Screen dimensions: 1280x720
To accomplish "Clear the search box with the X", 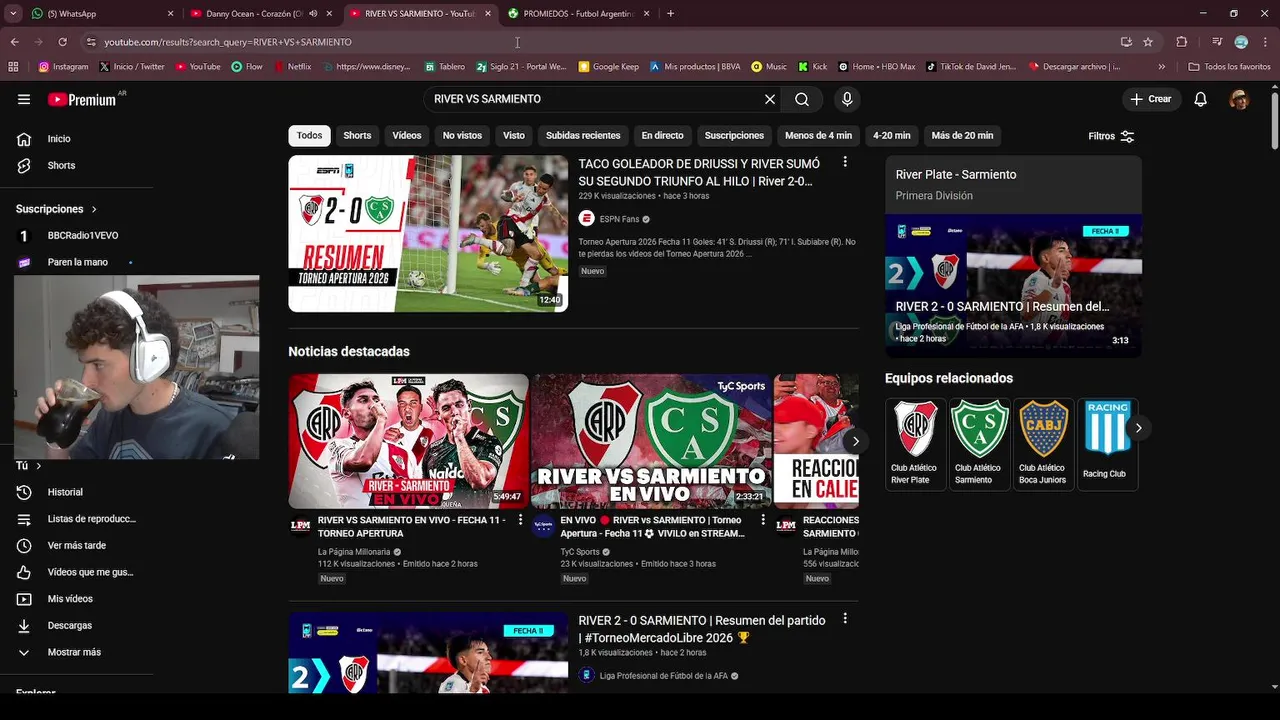I will point(770,99).
